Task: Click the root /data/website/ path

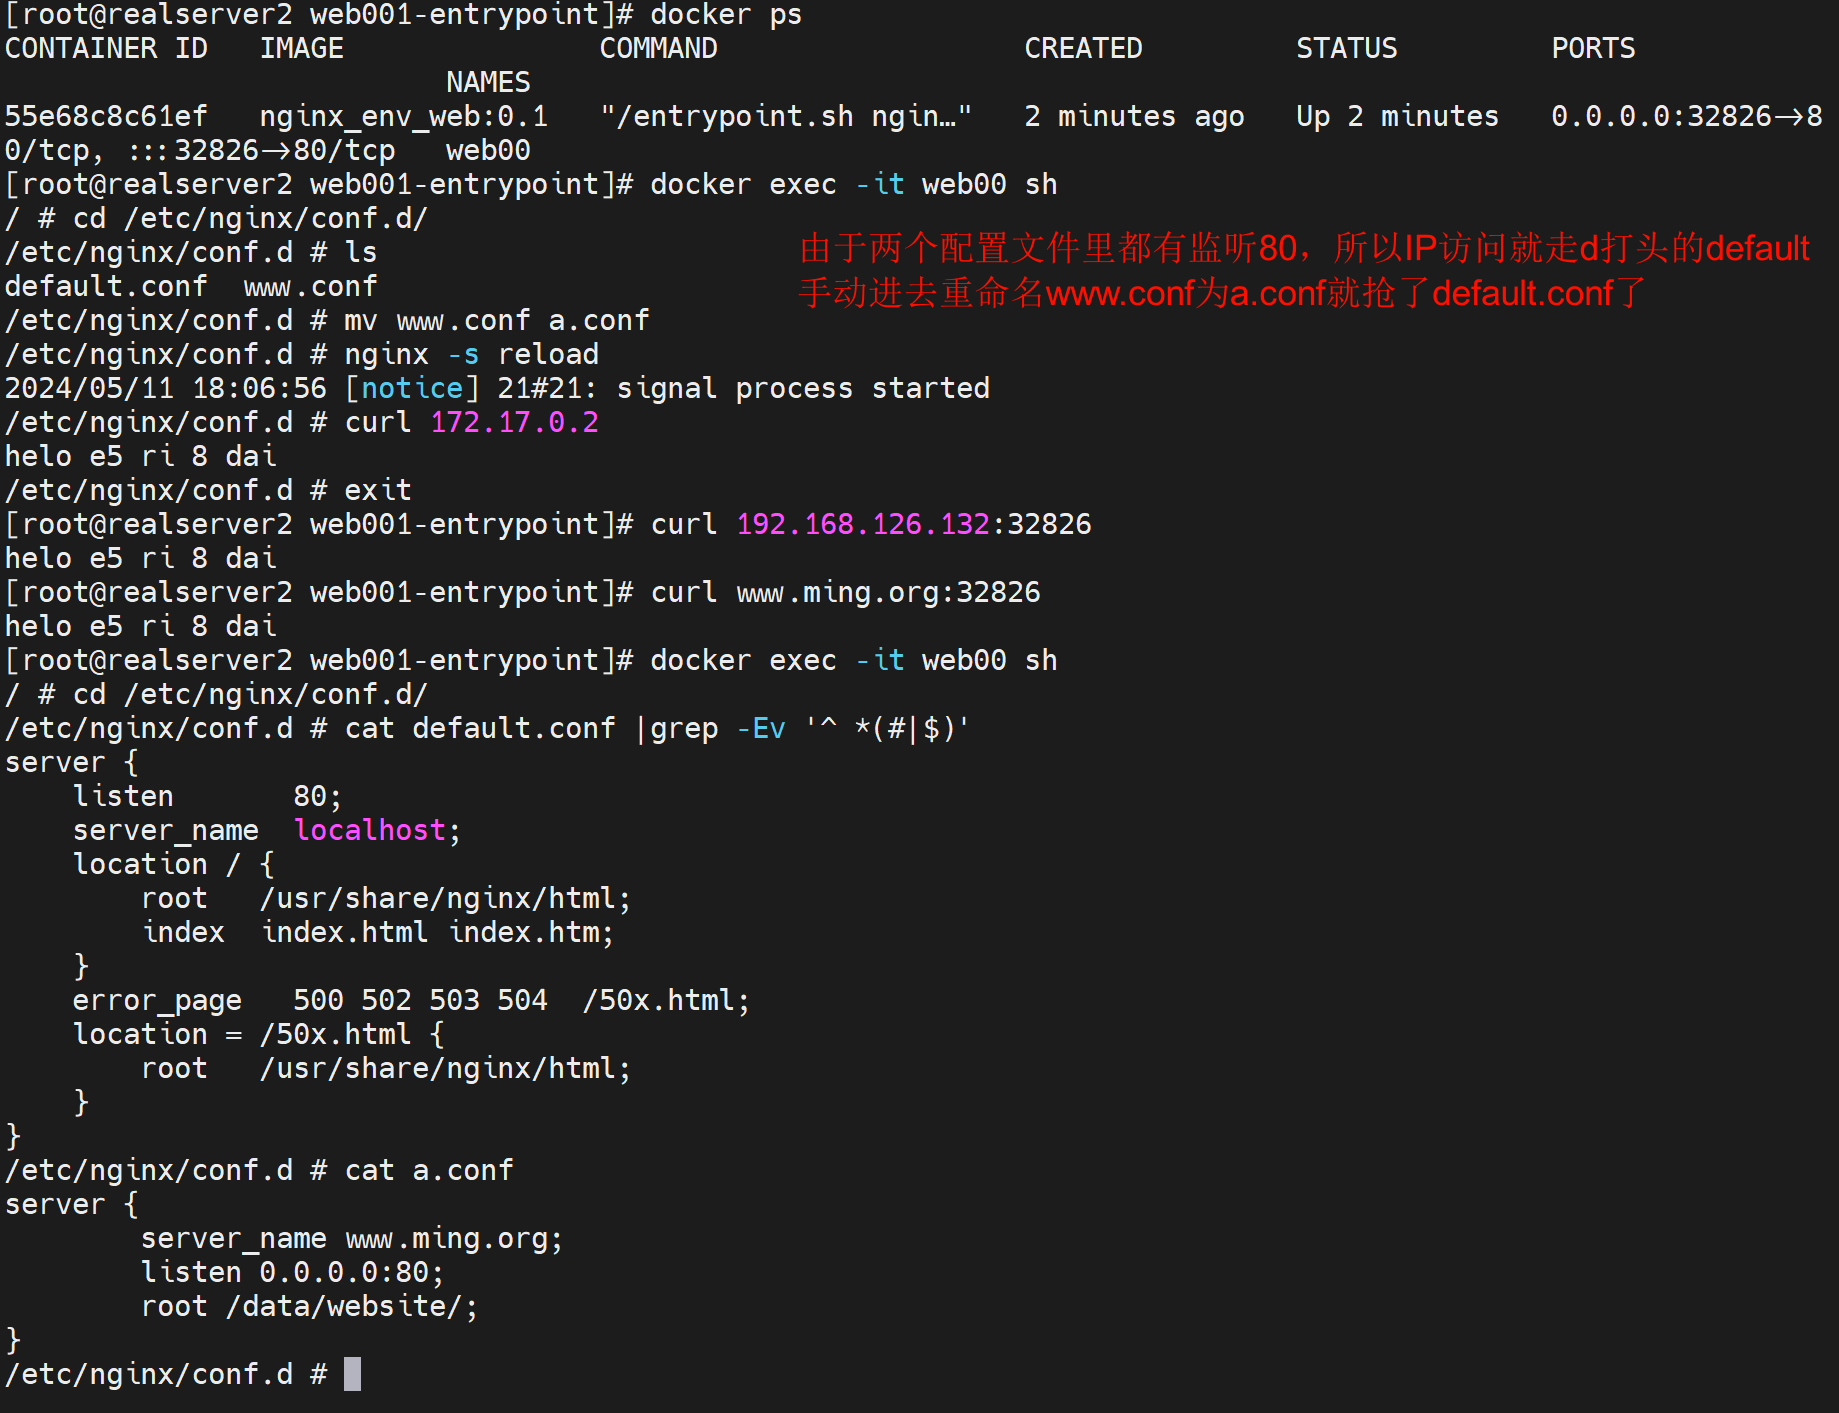Action: pos(308,1305)
